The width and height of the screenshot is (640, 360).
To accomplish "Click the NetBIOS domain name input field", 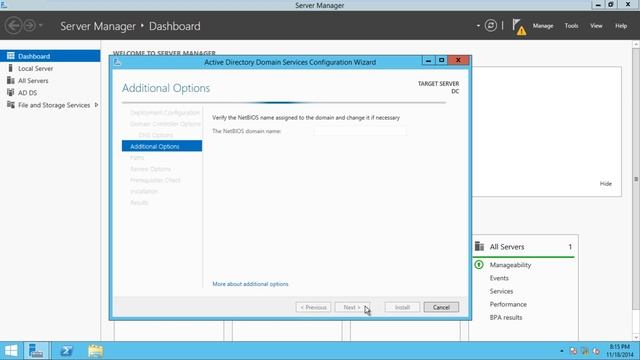I will 360,131.
